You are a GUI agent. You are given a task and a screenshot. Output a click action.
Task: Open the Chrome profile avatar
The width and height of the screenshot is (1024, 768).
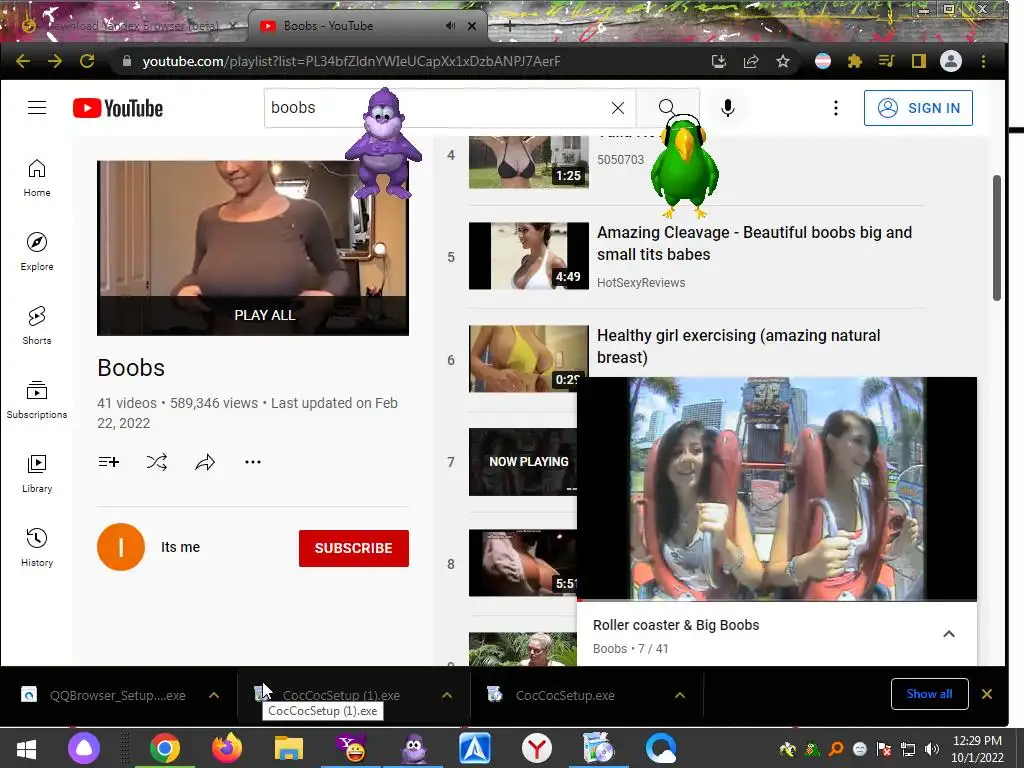click(951, 61)
